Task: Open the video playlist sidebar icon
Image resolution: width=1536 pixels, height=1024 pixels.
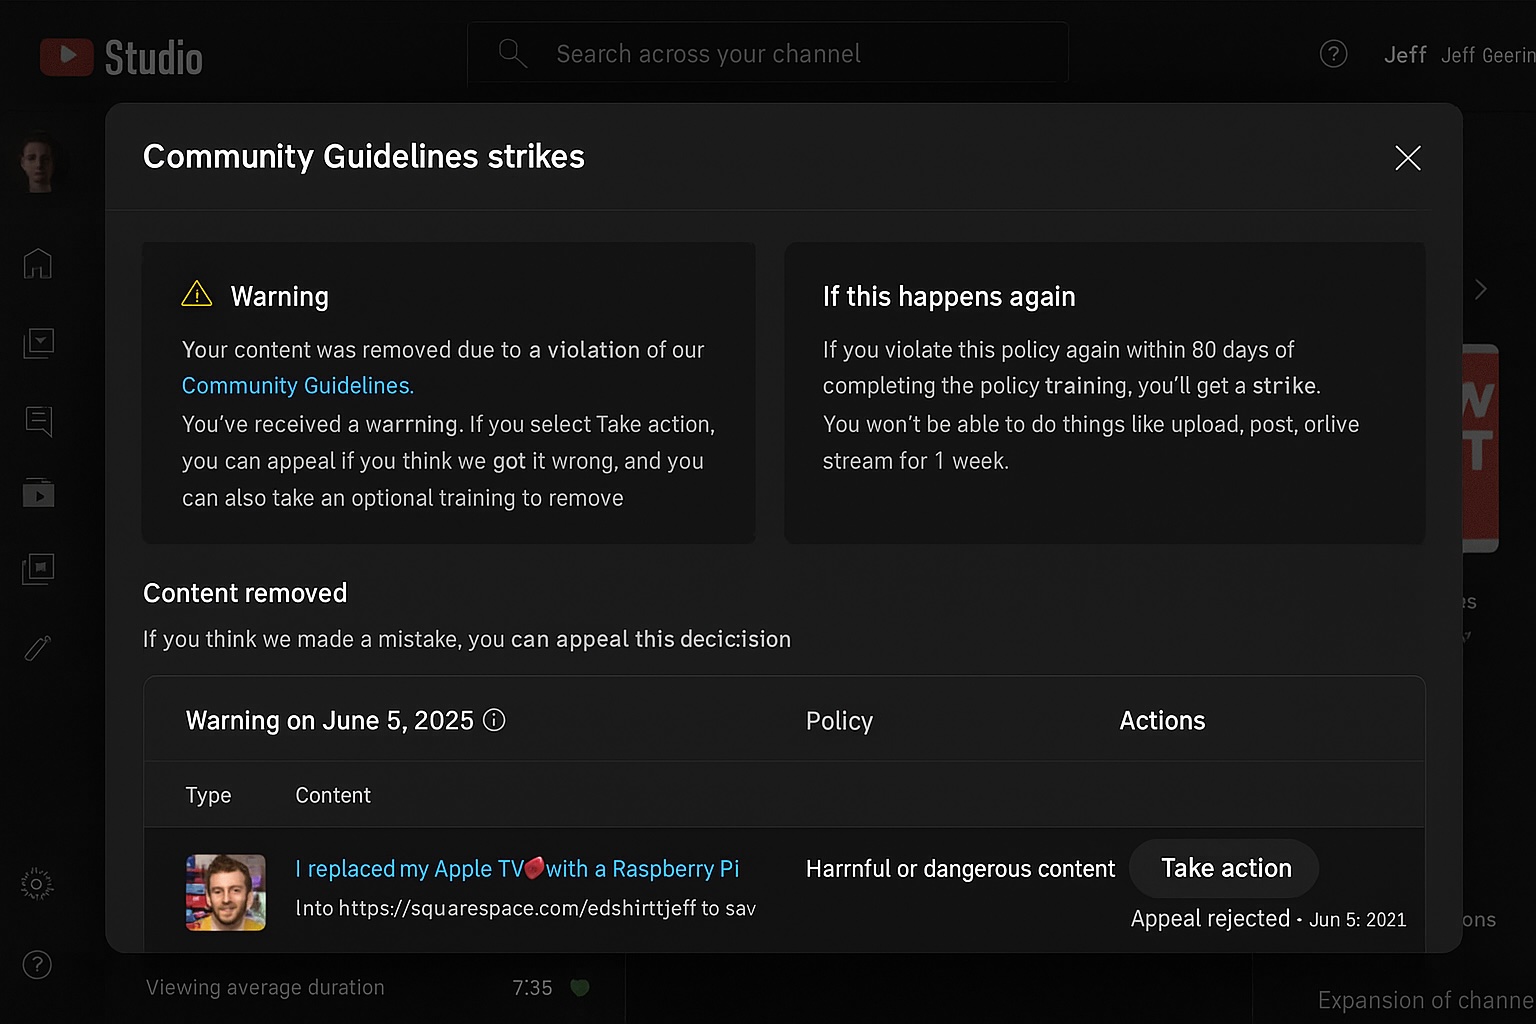Action: (x=38, y=493)
